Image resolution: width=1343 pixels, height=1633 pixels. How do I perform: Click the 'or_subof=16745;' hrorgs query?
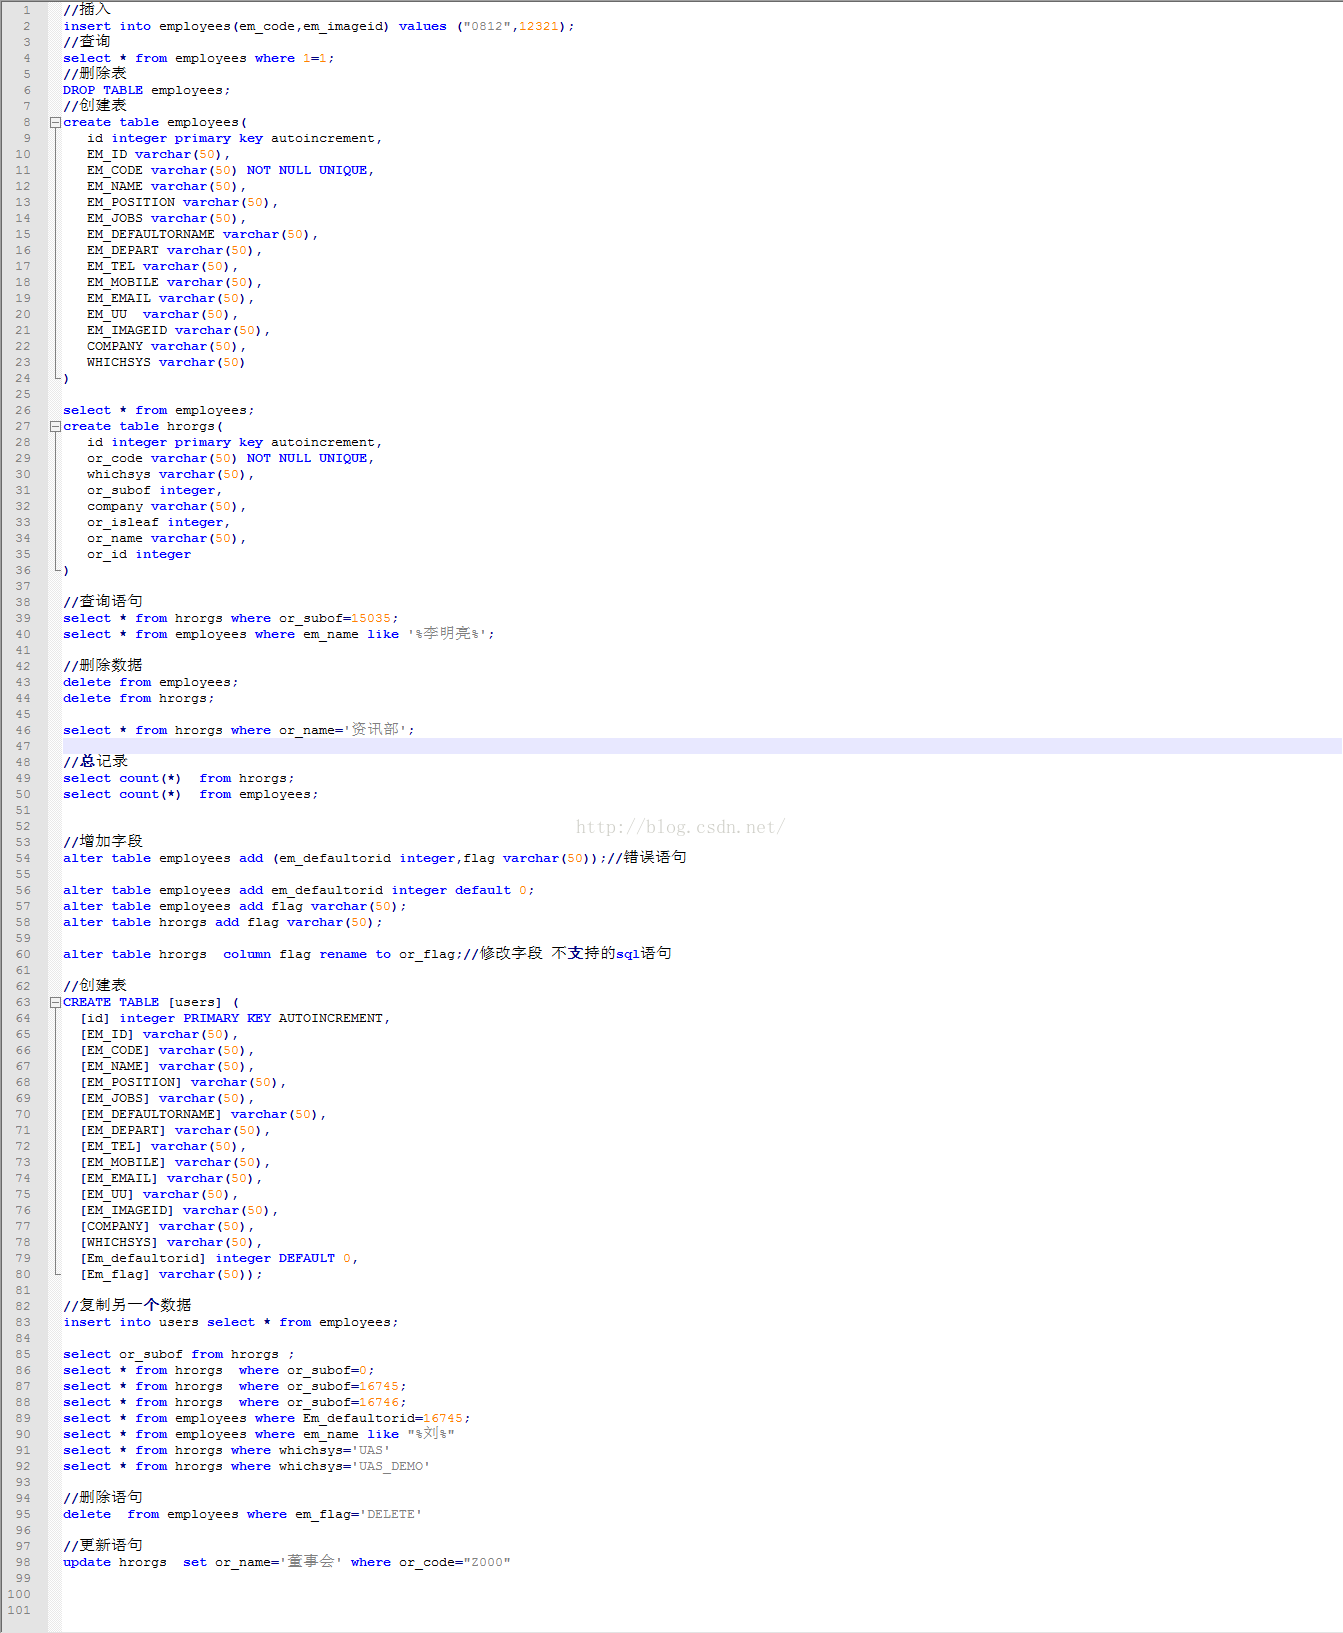(x=235, y=1386)
